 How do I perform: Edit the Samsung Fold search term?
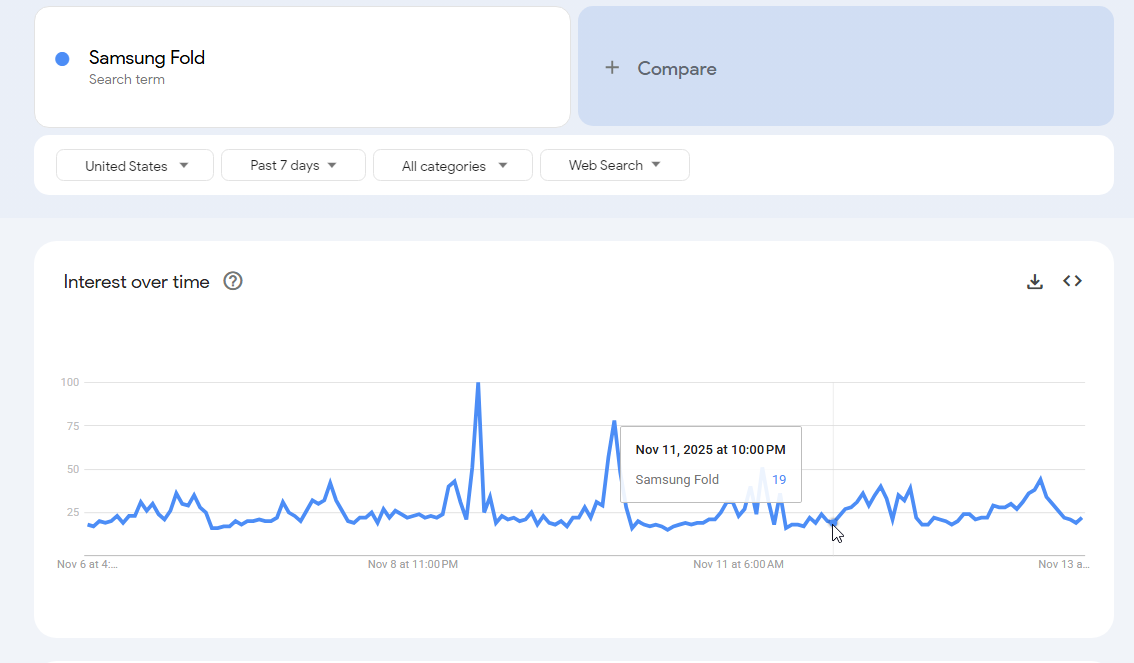click(x=147, y=58)
